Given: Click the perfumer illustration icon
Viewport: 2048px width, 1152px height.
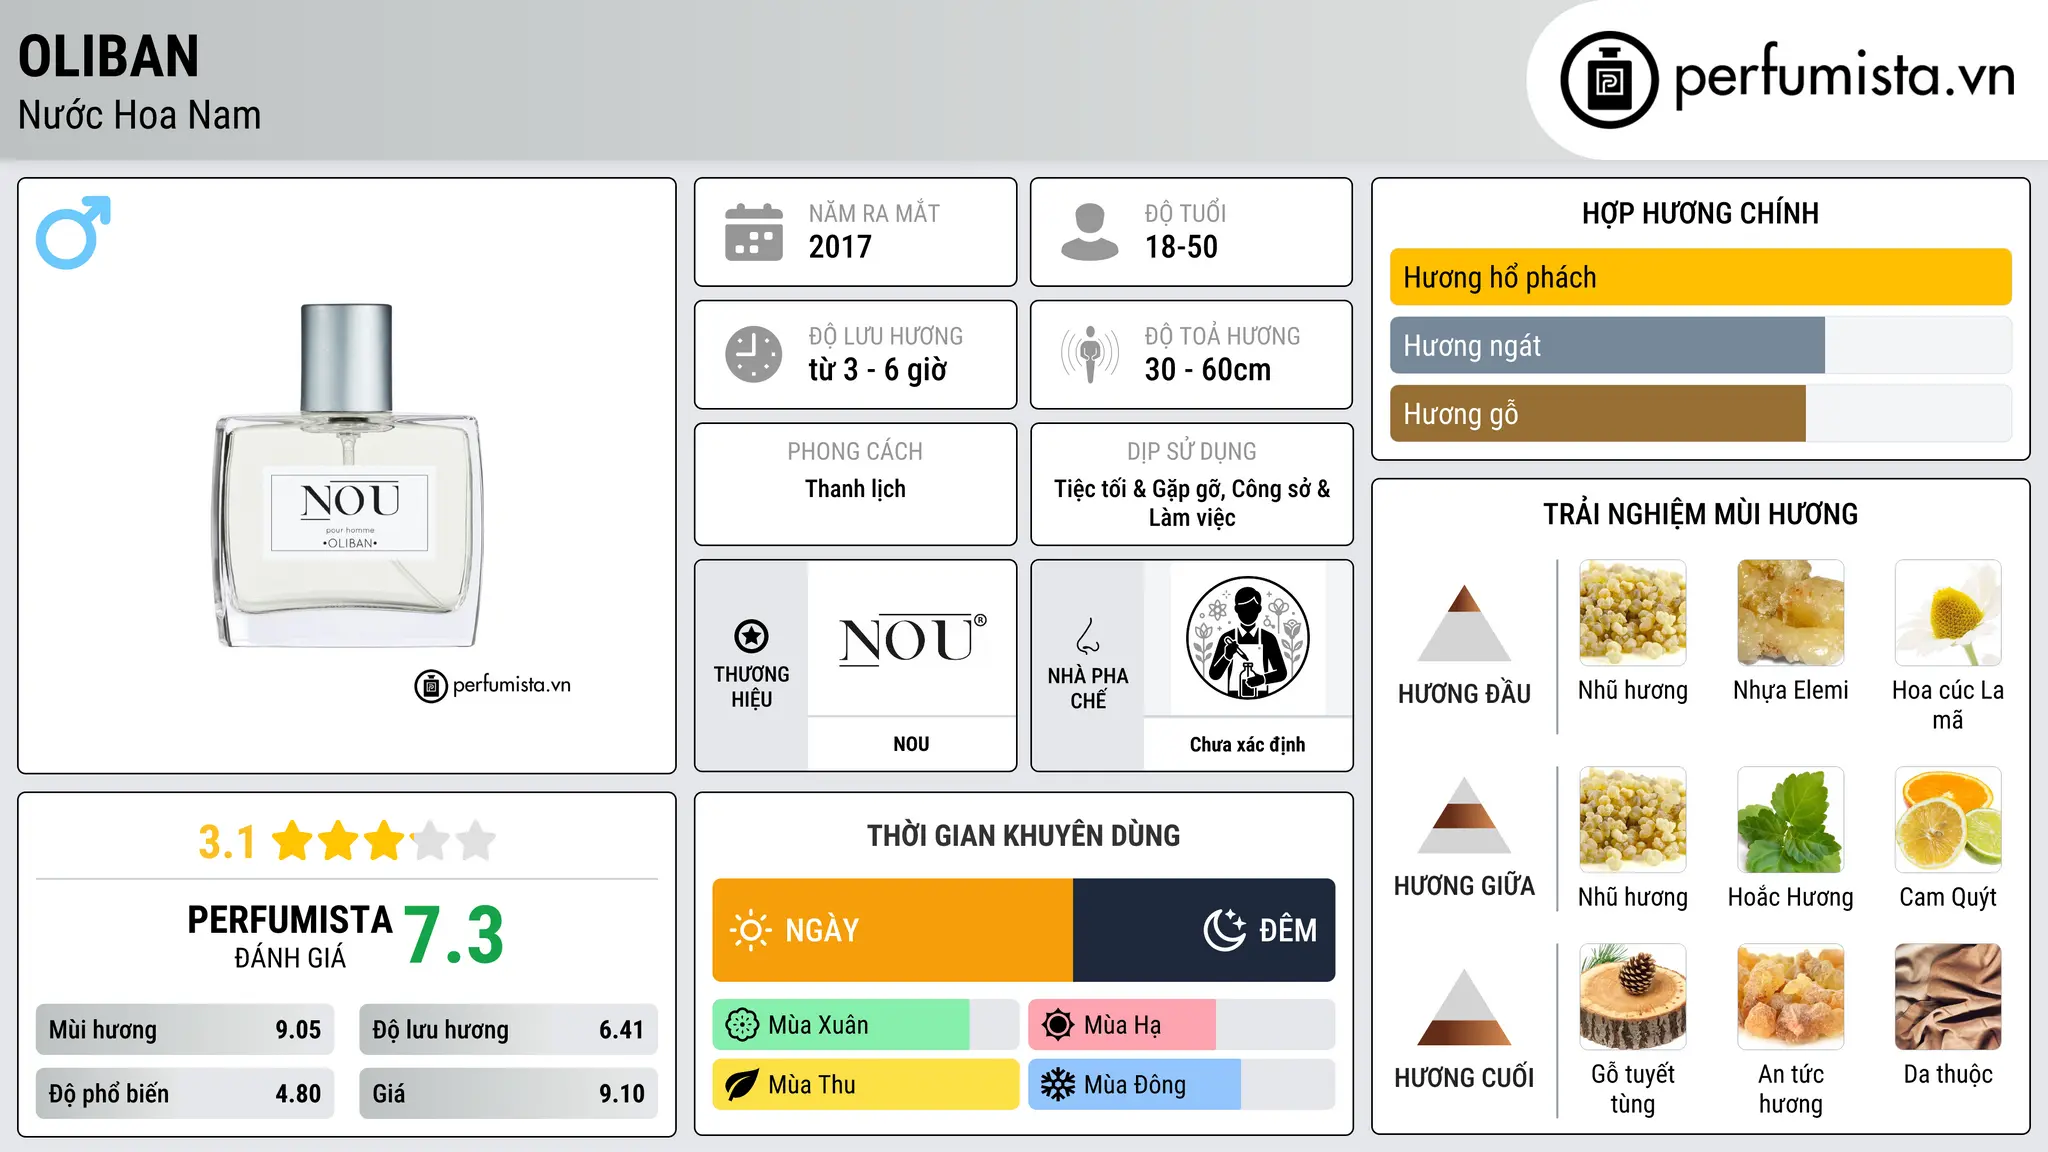Looking at the screenshot, I should pos(1247,638).
